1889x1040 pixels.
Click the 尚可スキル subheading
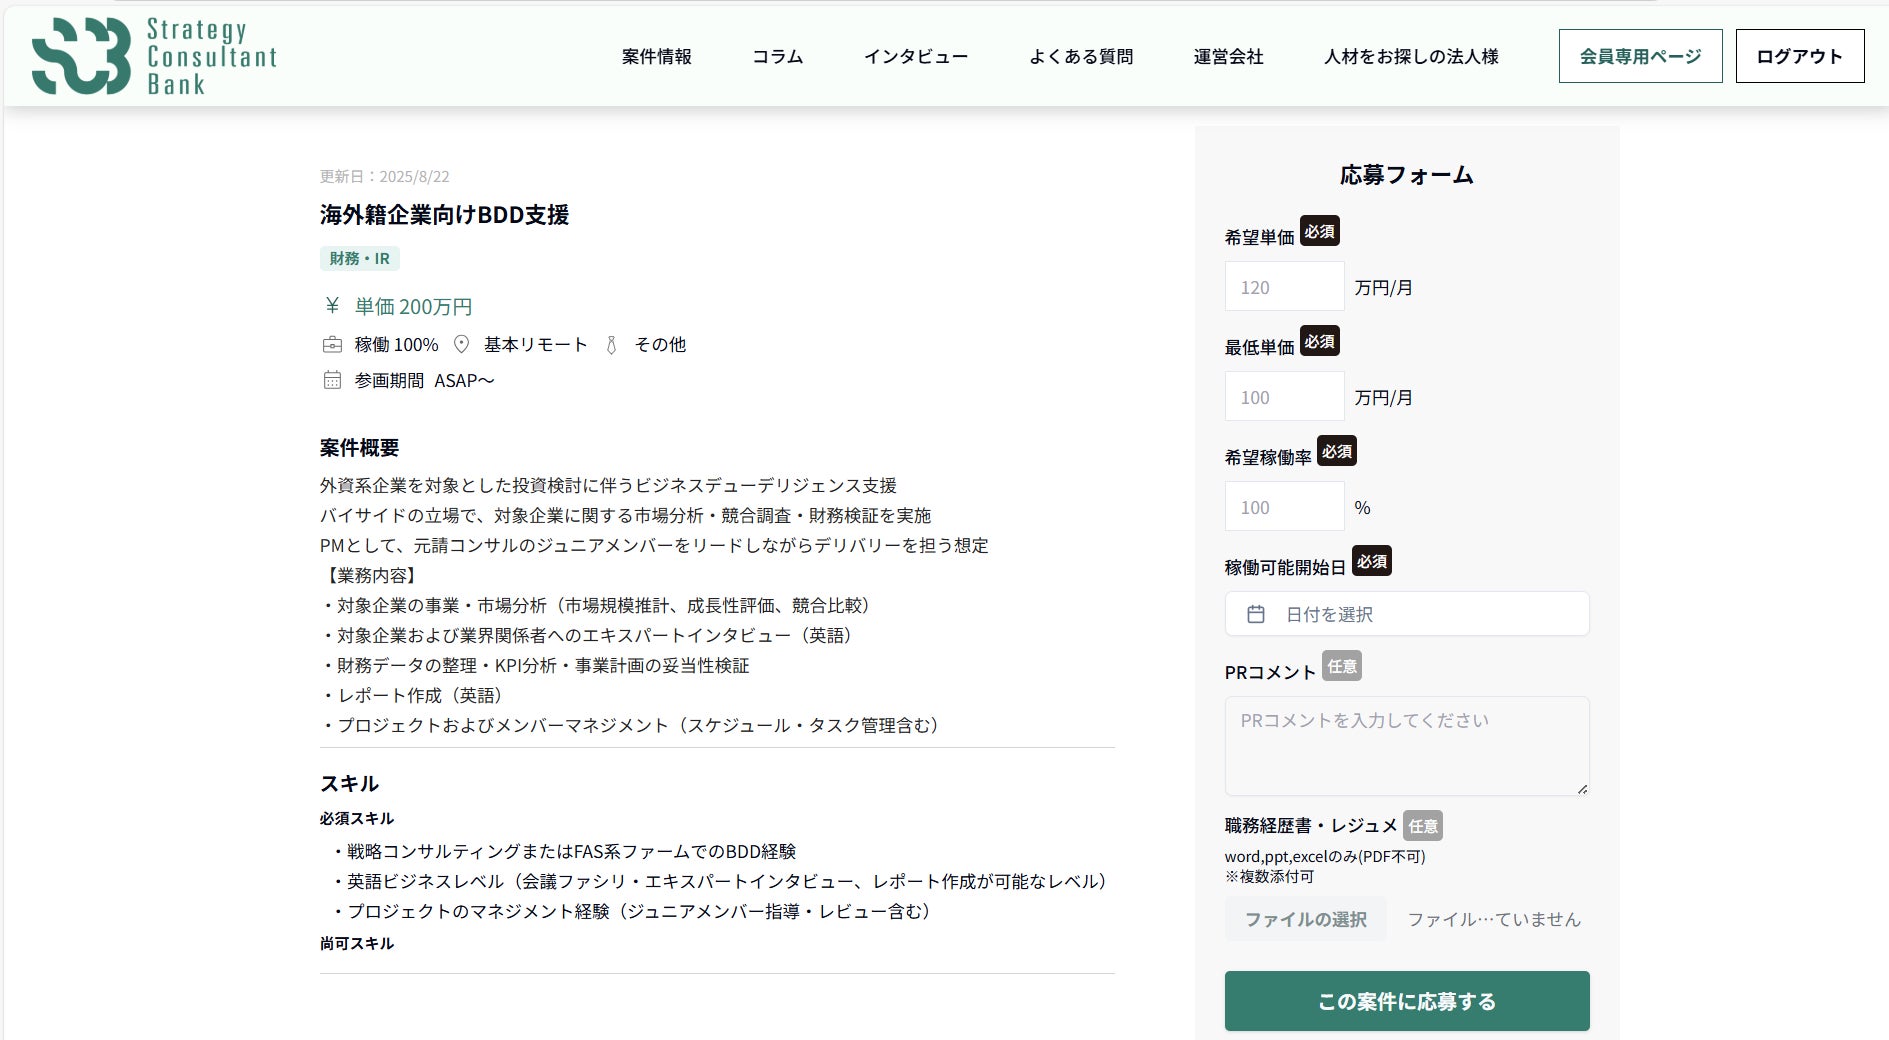coord(357,944)
